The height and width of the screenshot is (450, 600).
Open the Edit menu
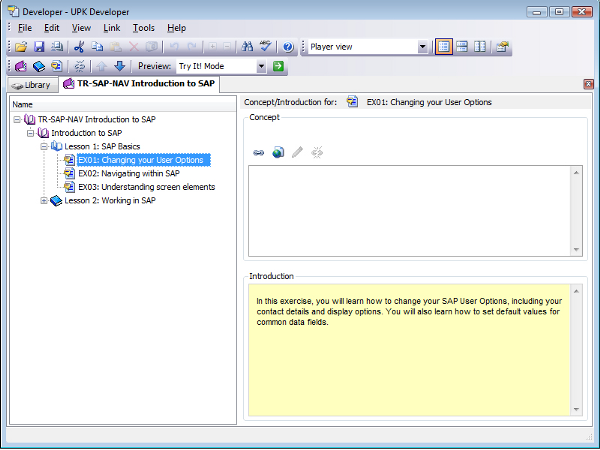(52, 28)
